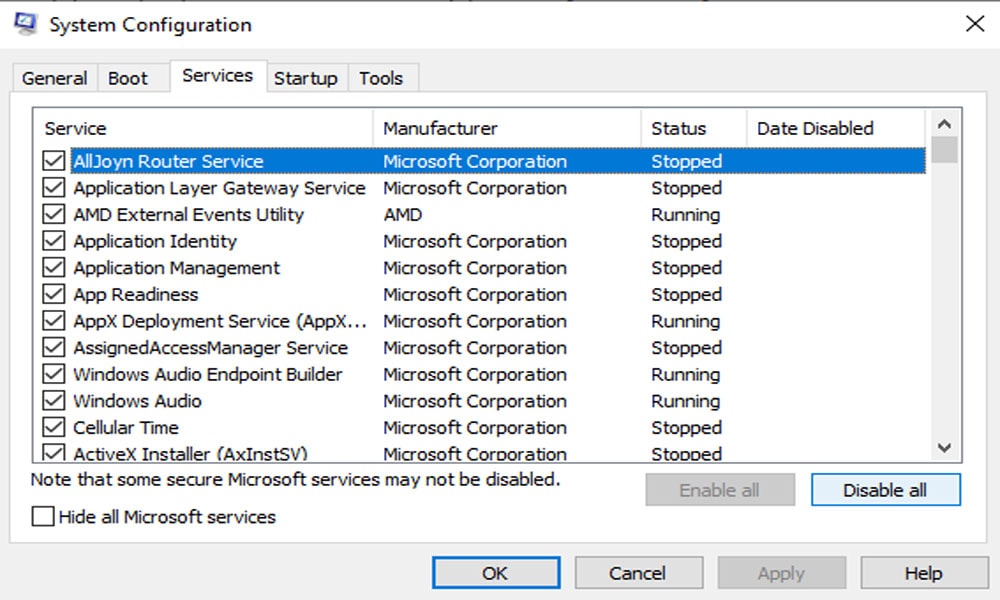Click Microsoft Corporation cell for Cellular Time
Screen dimensions: 1000x600
click(475, 428)
